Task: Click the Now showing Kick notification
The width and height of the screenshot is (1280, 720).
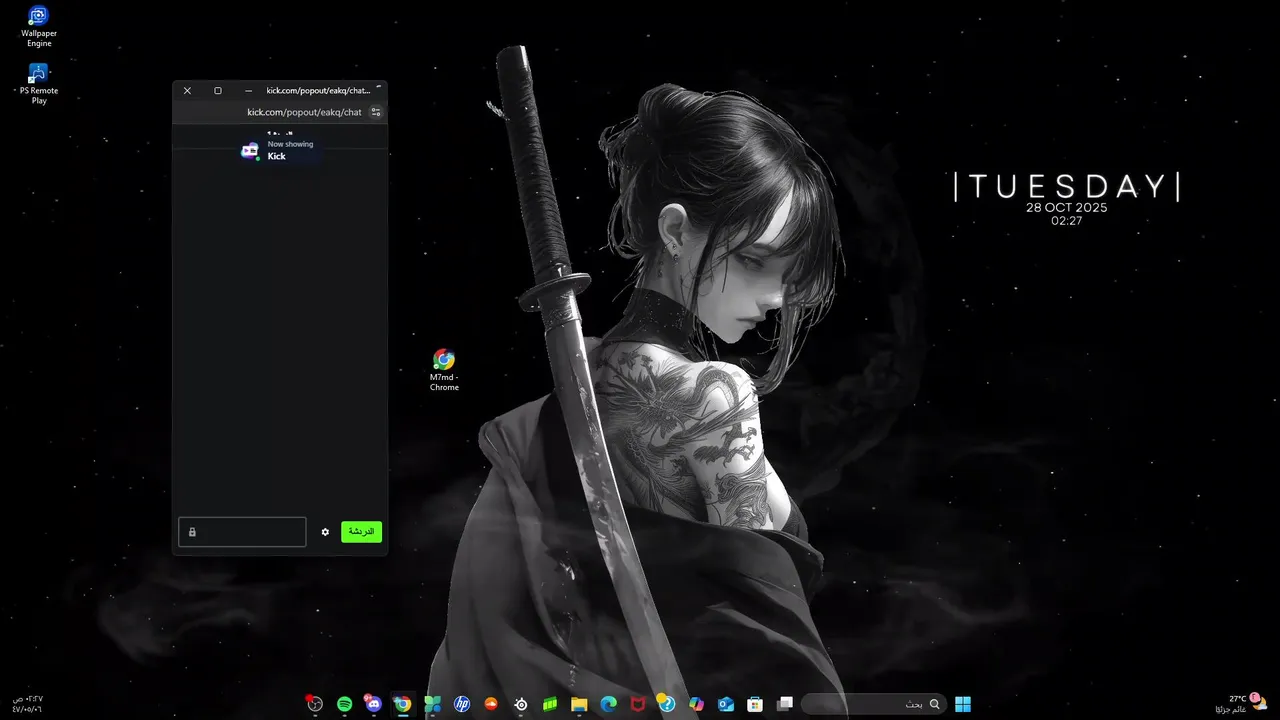Action: pos(280,150)
